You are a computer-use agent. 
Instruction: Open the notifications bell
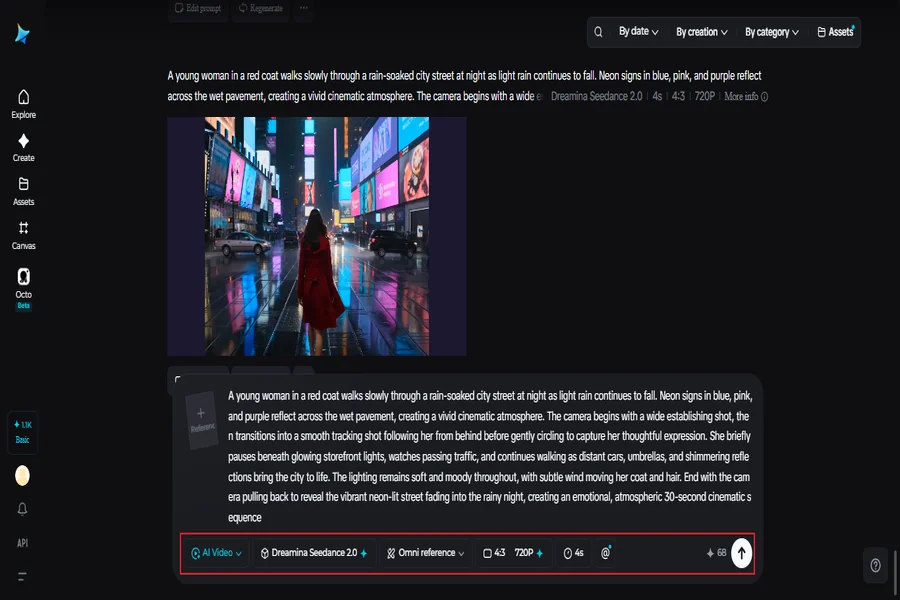point(22,509)
